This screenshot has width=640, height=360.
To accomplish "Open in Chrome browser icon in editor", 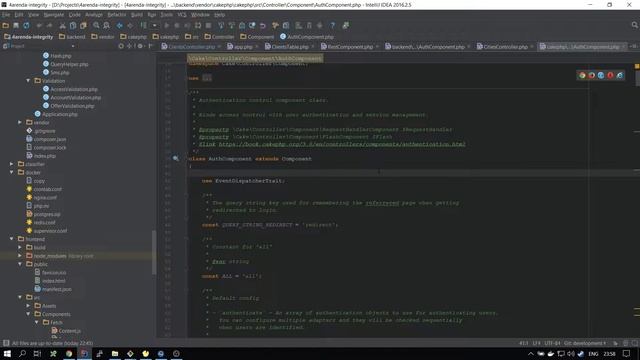I will tap(582, 75).
